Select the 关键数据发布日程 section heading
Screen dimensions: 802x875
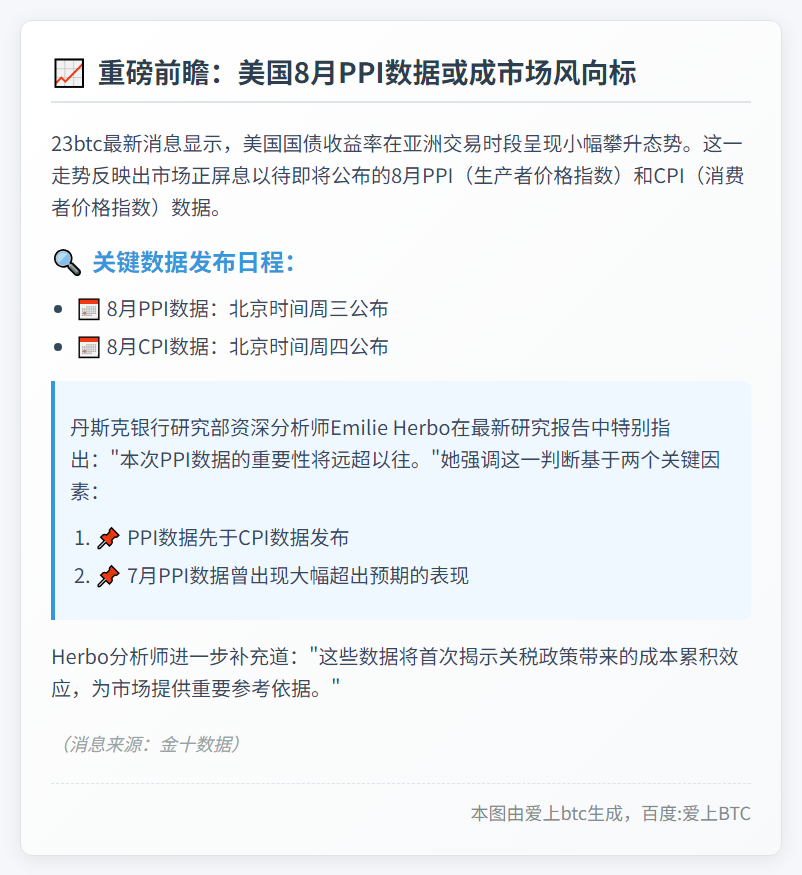coord(193,263)
